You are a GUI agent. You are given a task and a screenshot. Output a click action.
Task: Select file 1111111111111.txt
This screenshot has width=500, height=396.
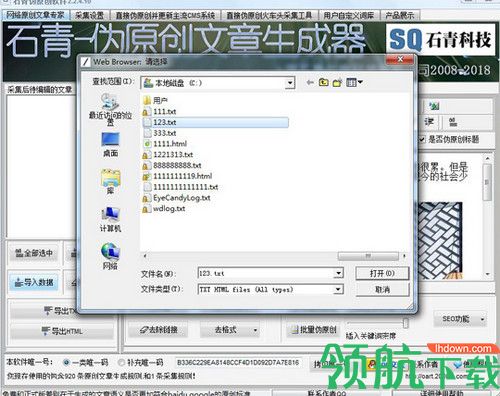click(181, 187)
